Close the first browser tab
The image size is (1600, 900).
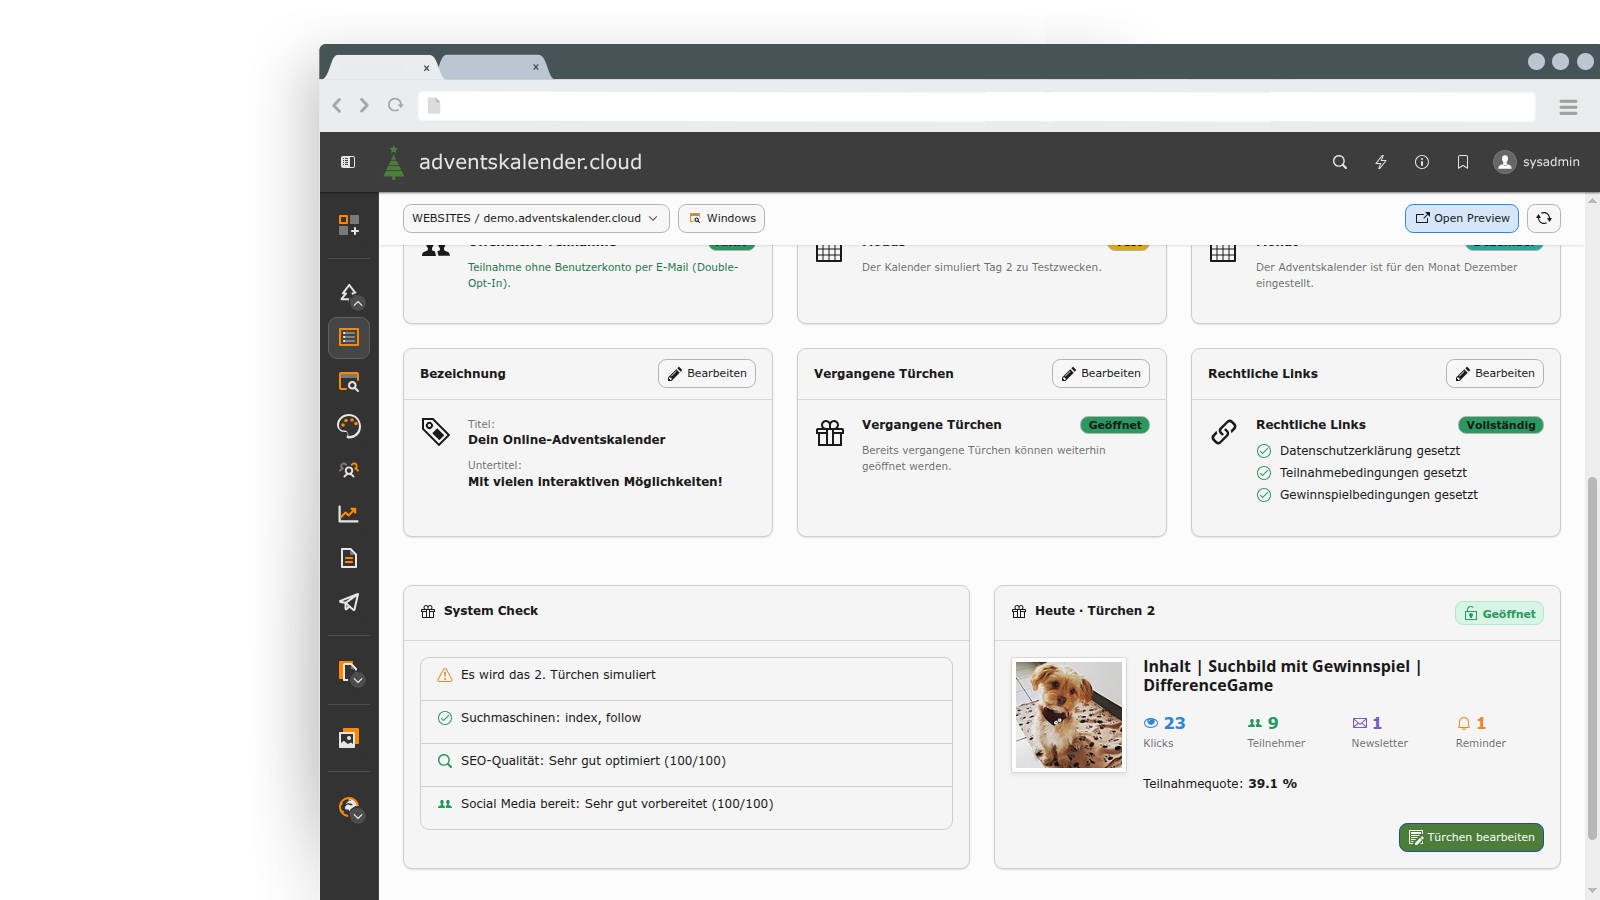click(x=426, y=68)
